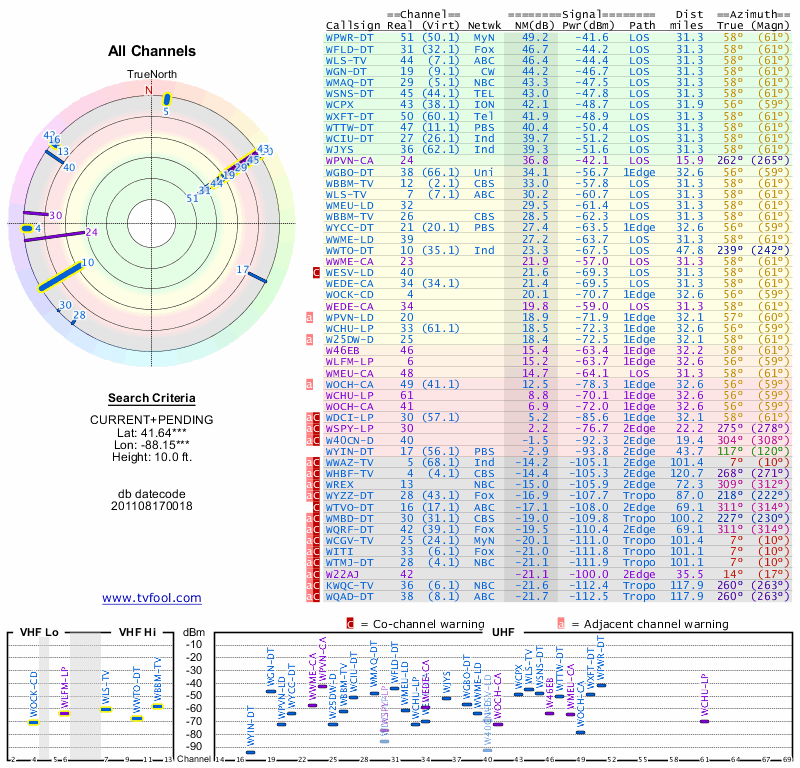Click the 'Lon: -88.15***' text
This screenshot has height=768, width=800.
pos(152,445)
